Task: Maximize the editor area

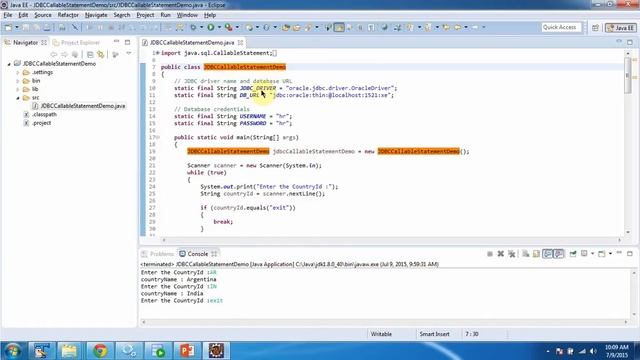Action: click(630, 42)
